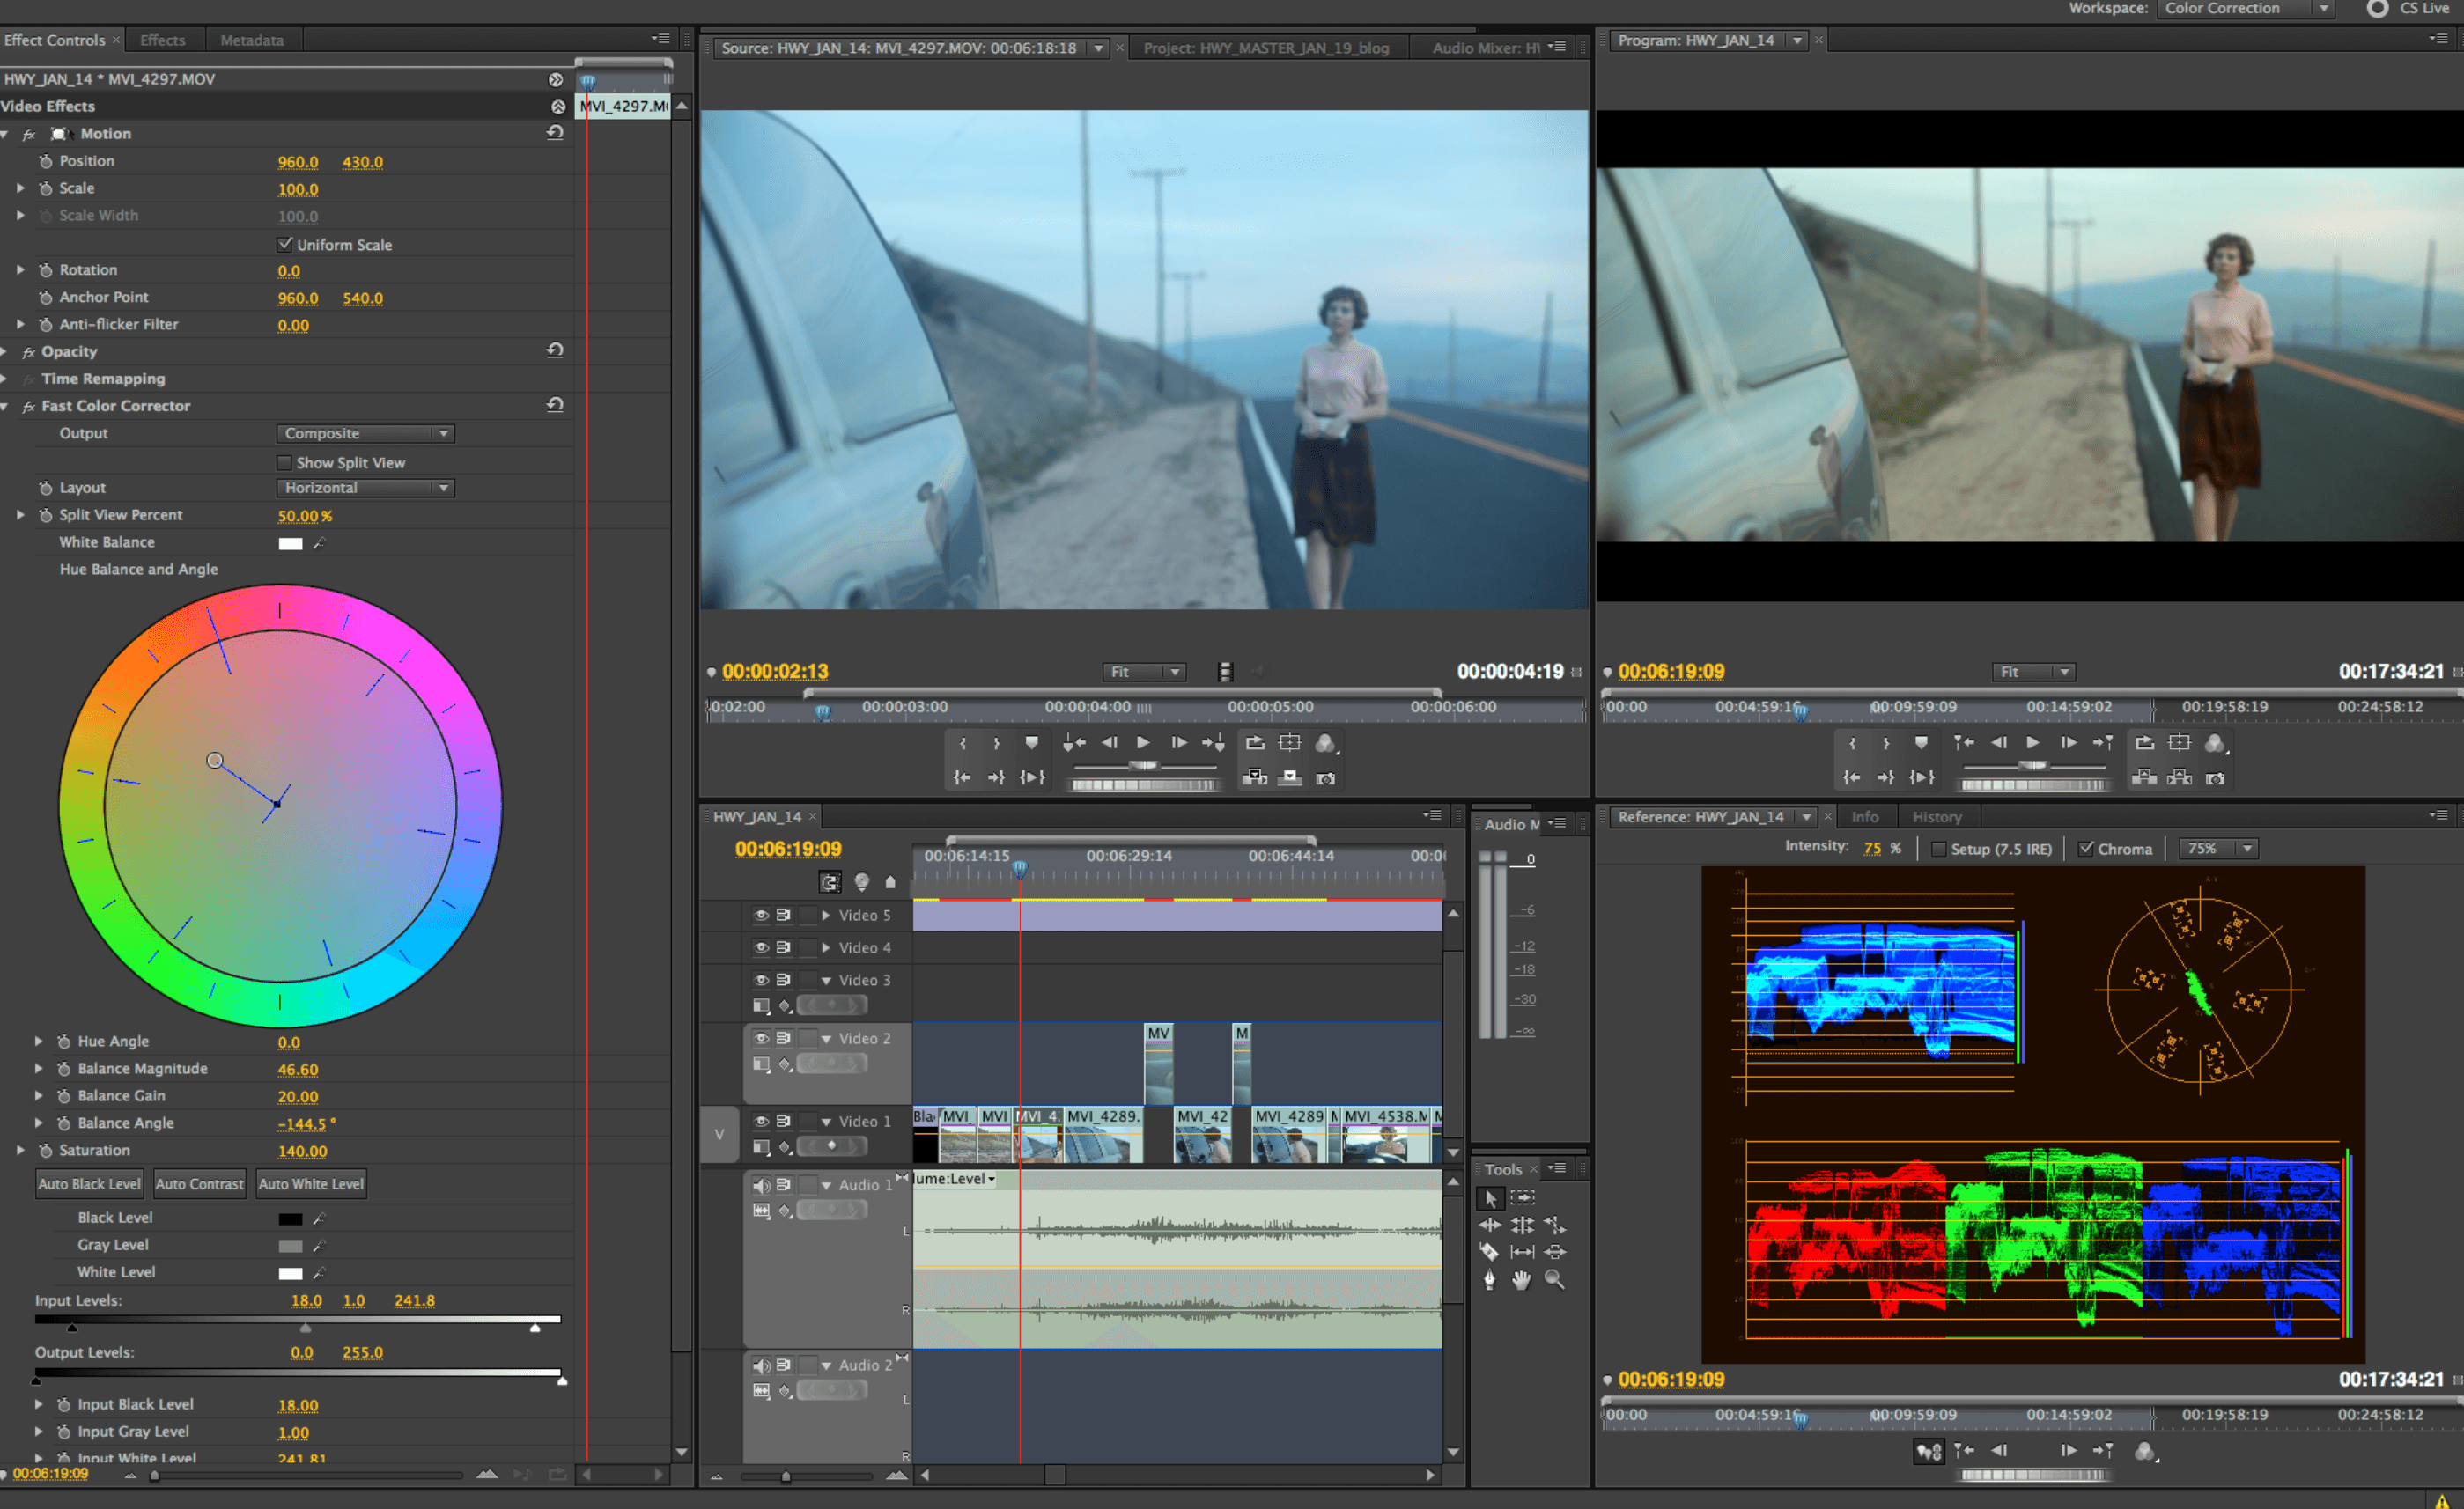Hide Video 5 track with eye icon
The image size is (2464, 1509).
pos(761,915)
